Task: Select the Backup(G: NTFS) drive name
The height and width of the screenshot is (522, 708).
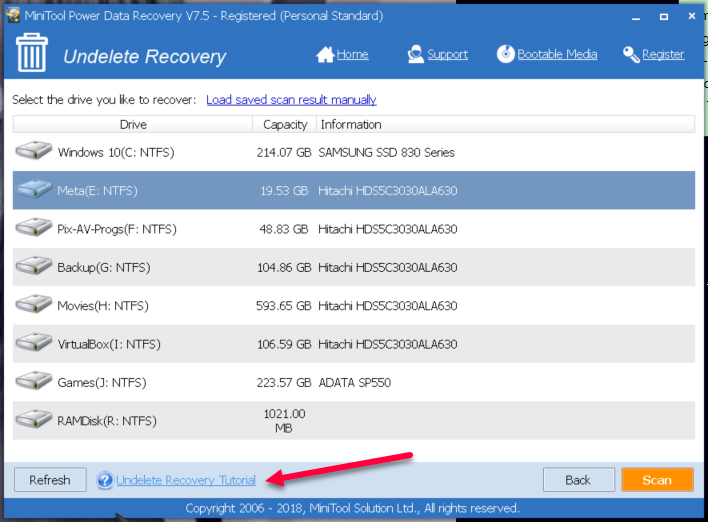Action: pos(104,267)
